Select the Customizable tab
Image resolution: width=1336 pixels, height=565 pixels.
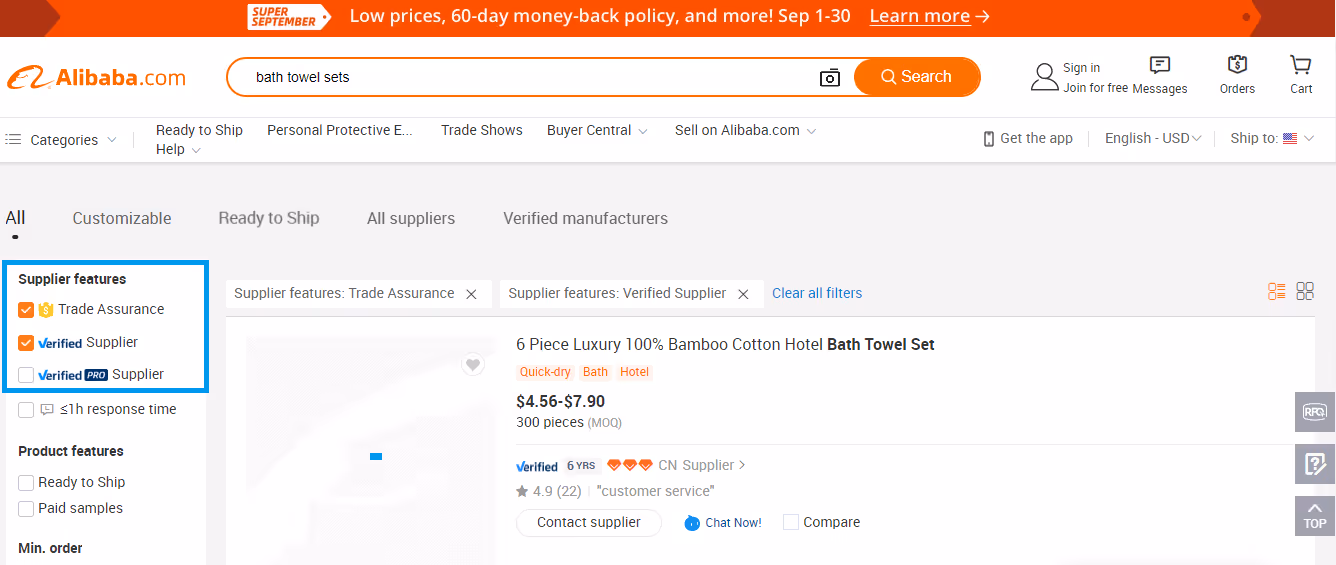(x=122, y=218)
